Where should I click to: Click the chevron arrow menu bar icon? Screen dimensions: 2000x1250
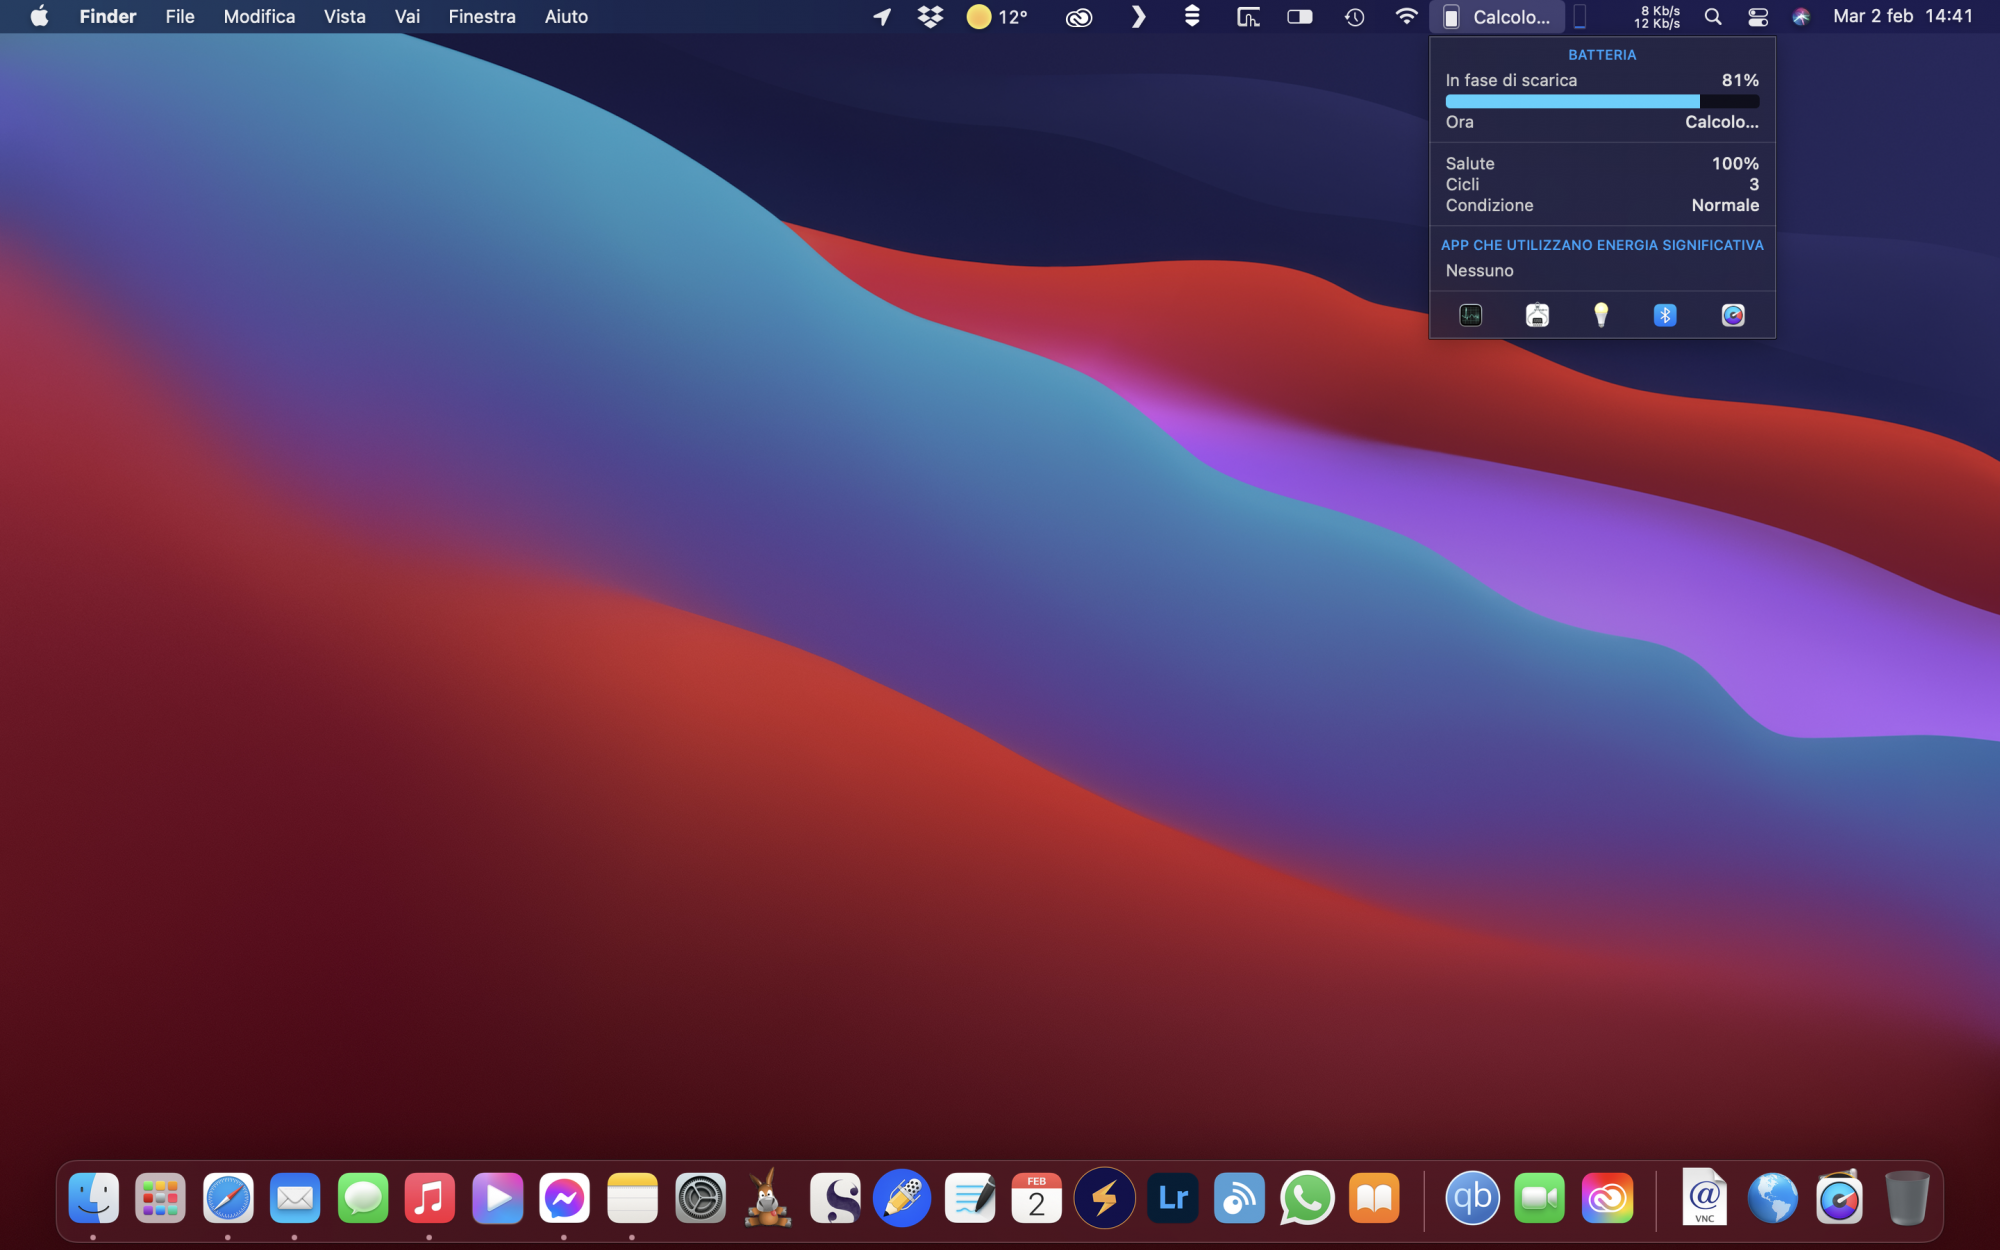pyautogui.click(x=1138, y=17)
